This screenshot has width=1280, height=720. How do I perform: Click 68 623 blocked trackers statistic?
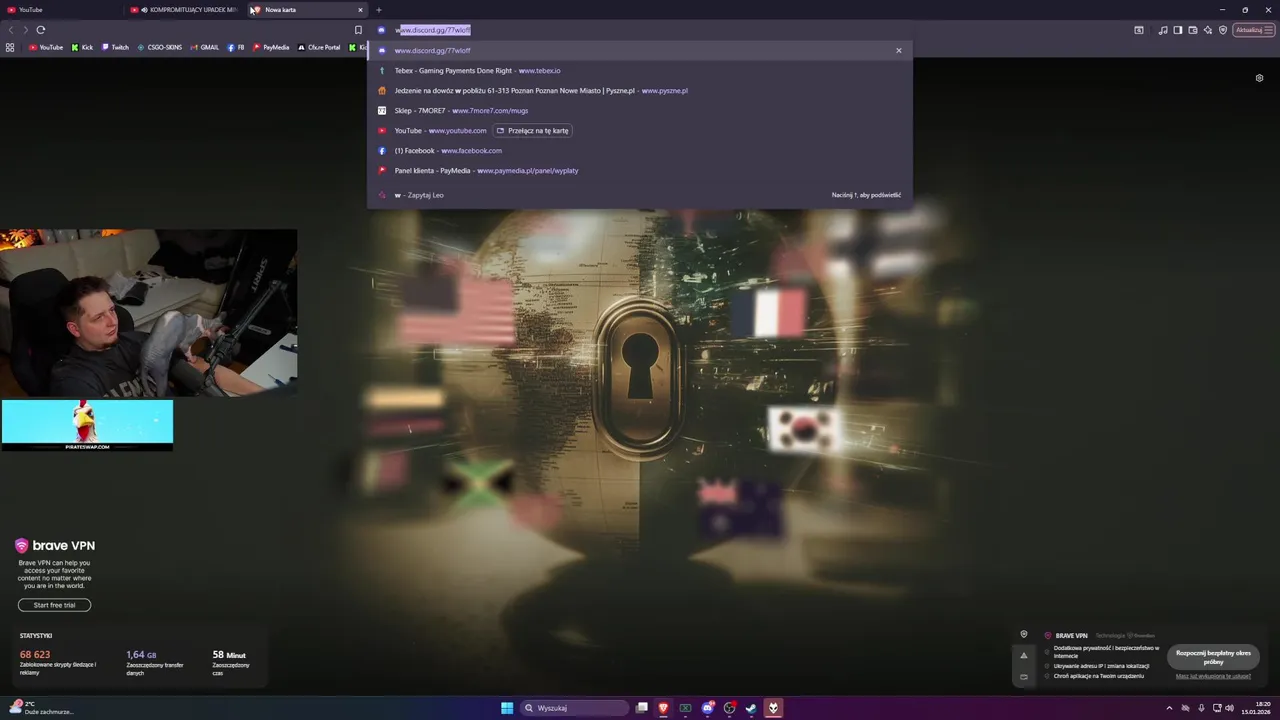58,661
